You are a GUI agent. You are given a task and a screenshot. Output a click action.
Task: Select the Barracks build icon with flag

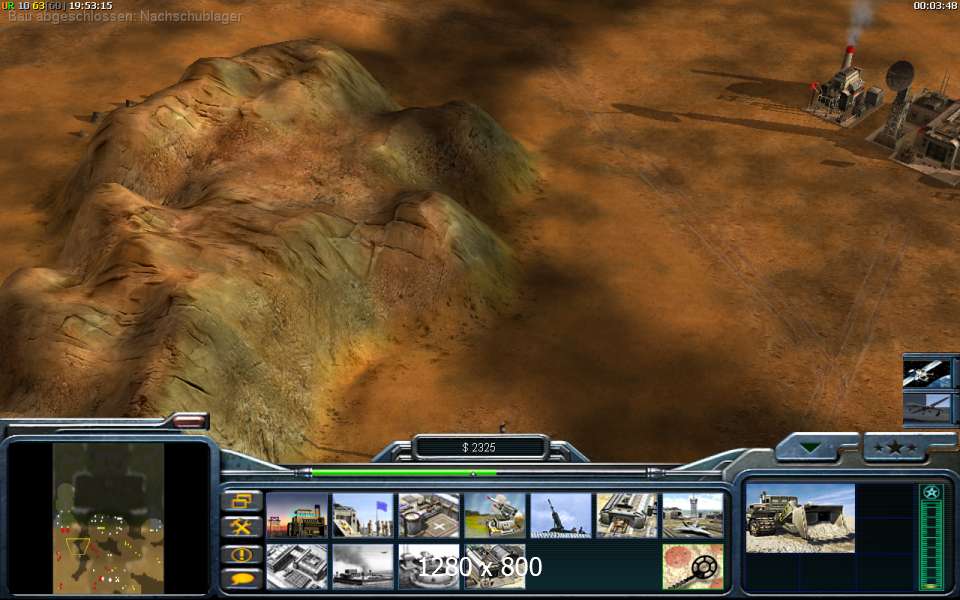(363, 516)
